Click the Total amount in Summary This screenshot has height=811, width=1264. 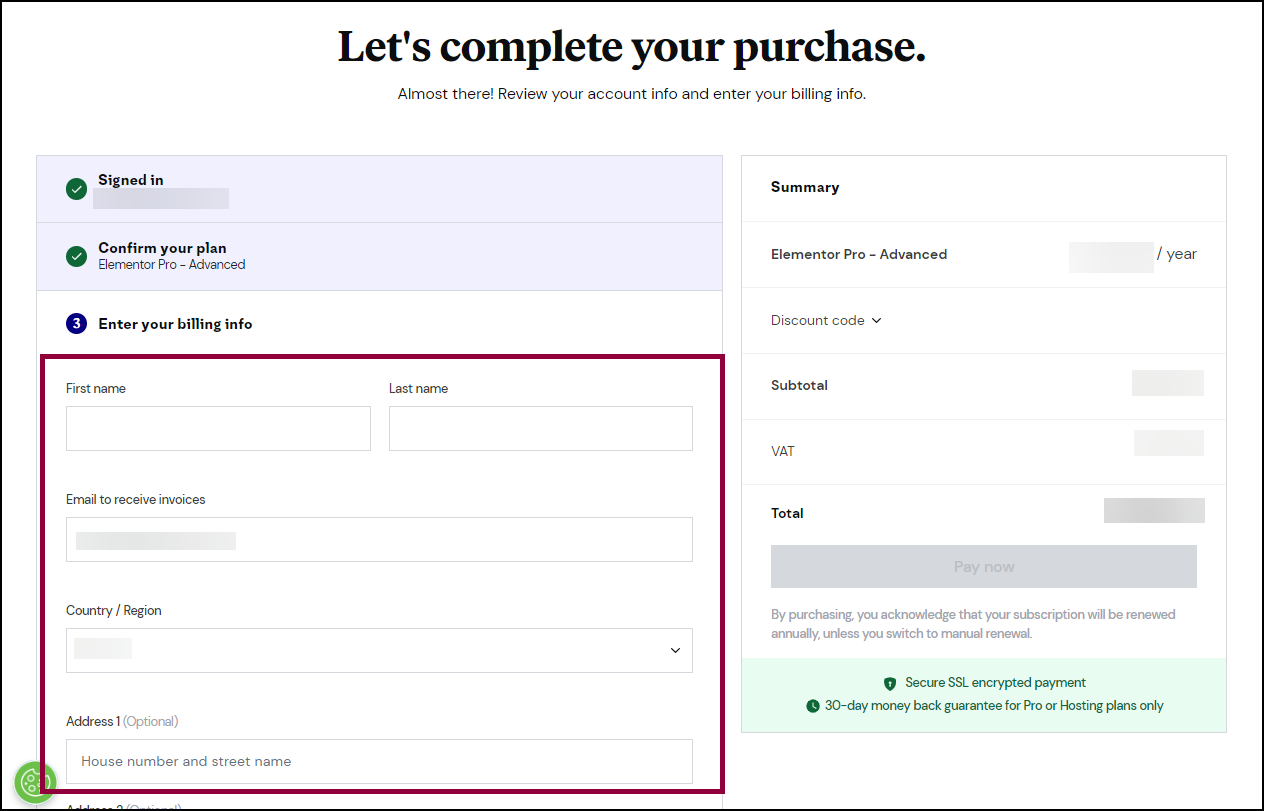pos(1154,511)
